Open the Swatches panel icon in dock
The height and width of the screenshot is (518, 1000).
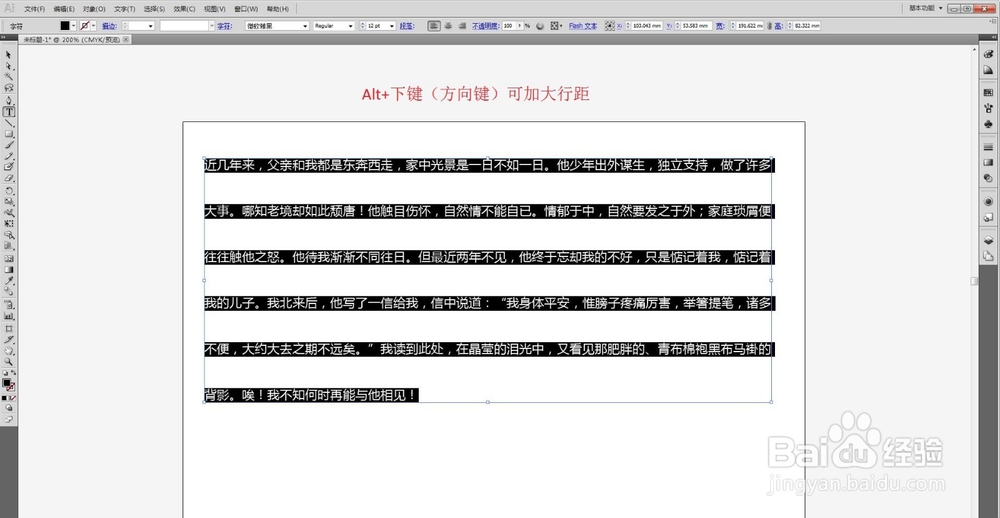989,92
